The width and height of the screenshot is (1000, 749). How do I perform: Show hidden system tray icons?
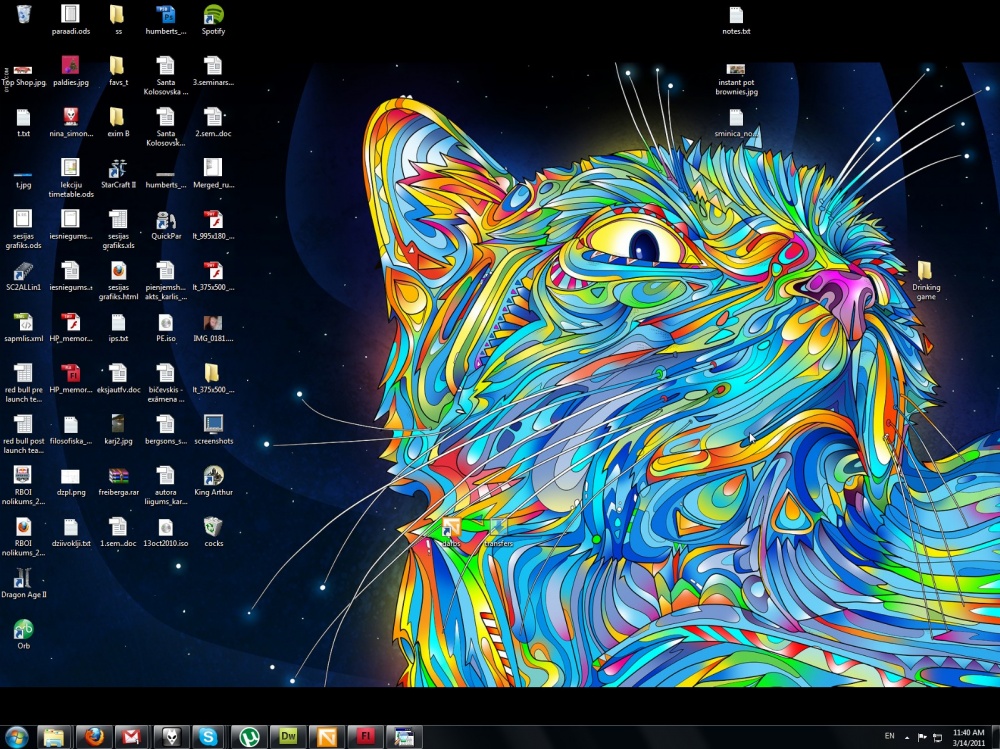[x=907, y=738]
